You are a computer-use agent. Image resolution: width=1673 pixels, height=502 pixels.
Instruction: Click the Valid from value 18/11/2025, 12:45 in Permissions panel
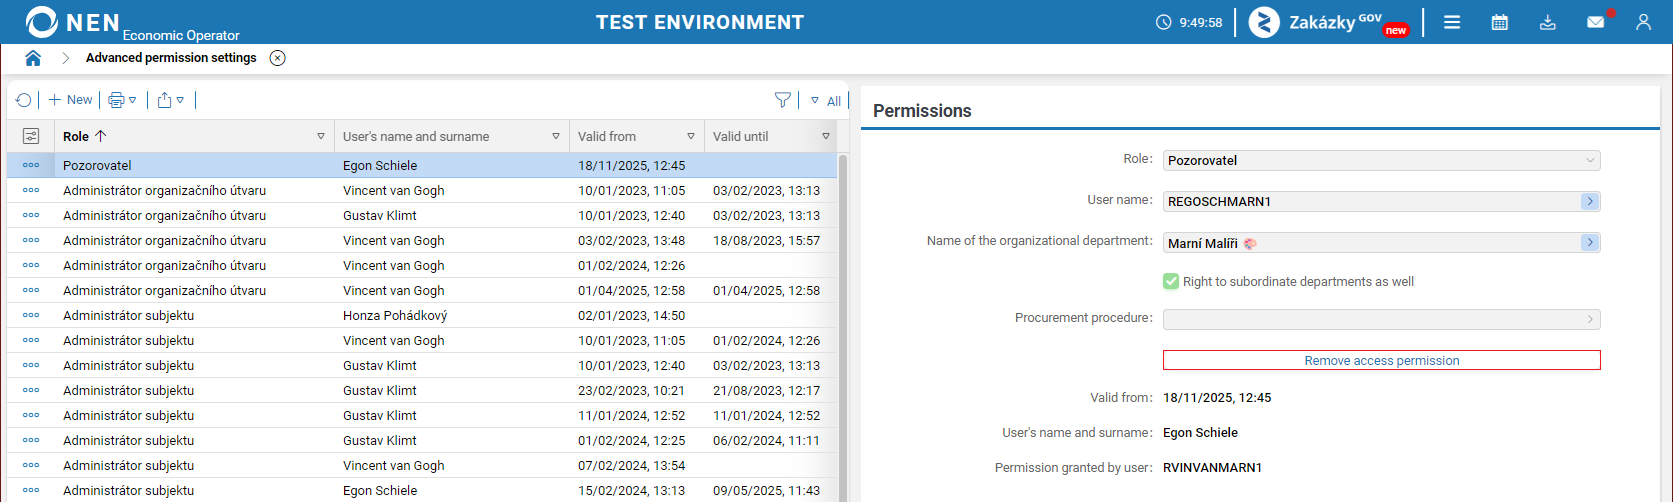click(x=1217, y=397)
